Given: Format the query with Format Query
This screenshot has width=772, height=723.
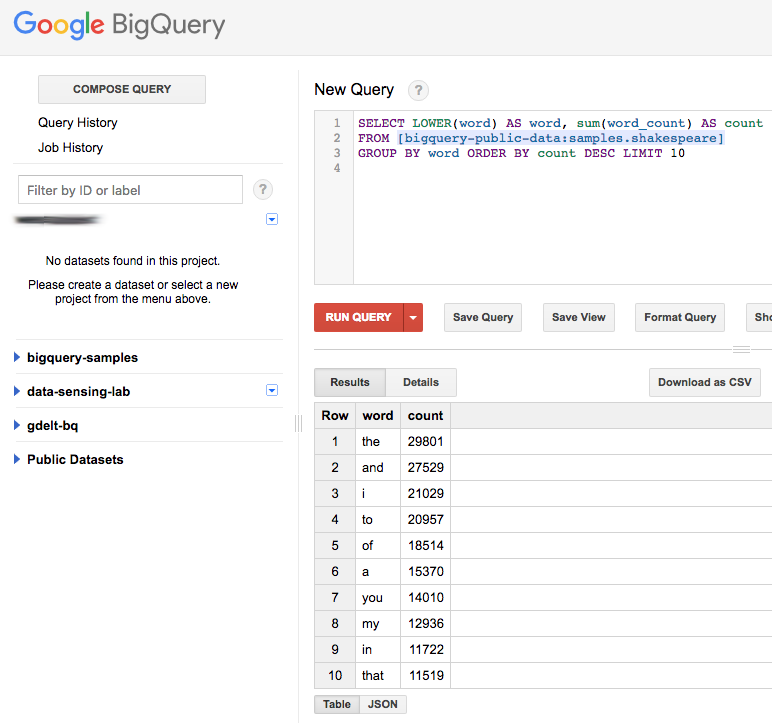Looking at the screenshot, I should click(x=680, y=318).
